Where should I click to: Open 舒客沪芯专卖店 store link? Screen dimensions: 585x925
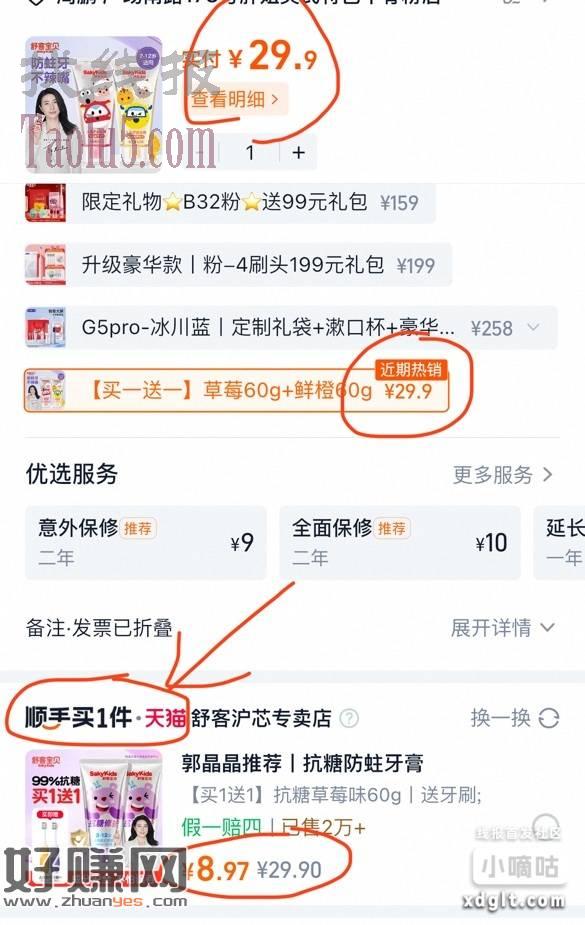[x=261, y=718]
